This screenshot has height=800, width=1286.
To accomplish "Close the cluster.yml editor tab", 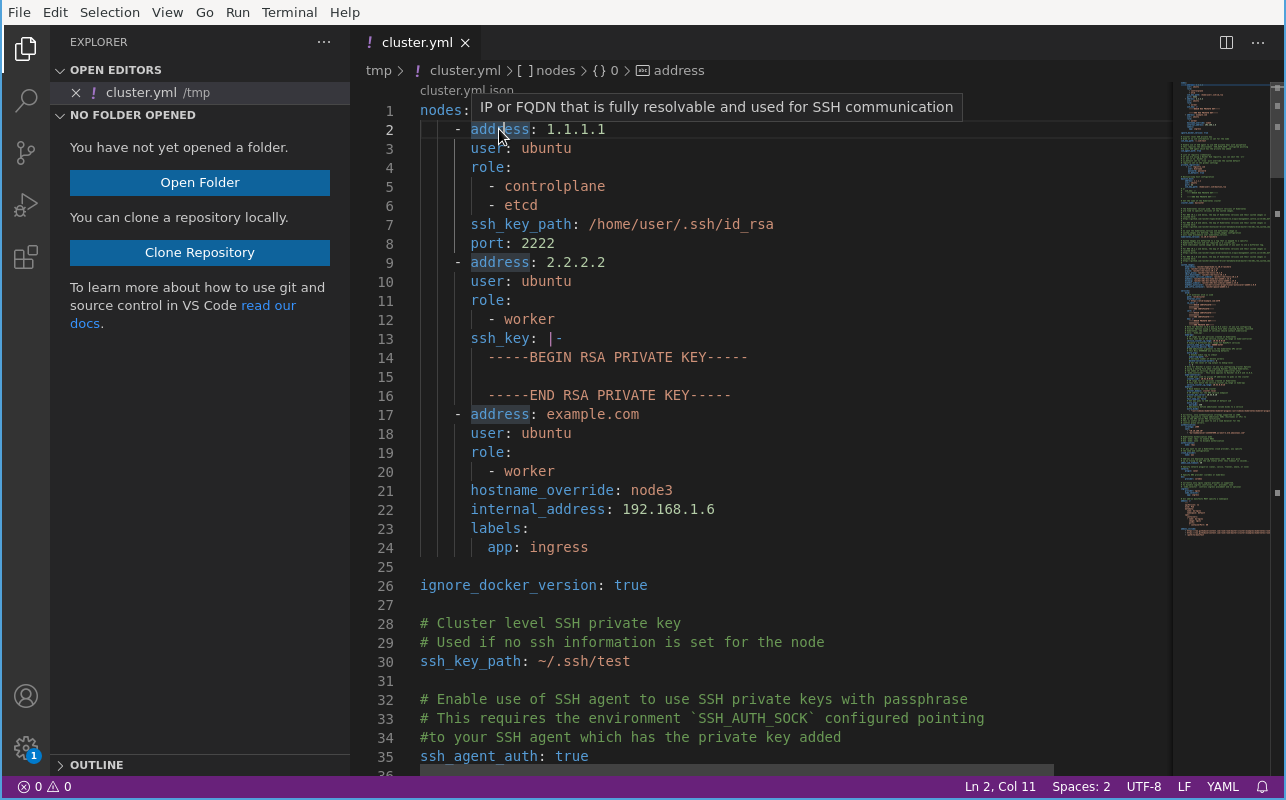I will tap(465, 42).
